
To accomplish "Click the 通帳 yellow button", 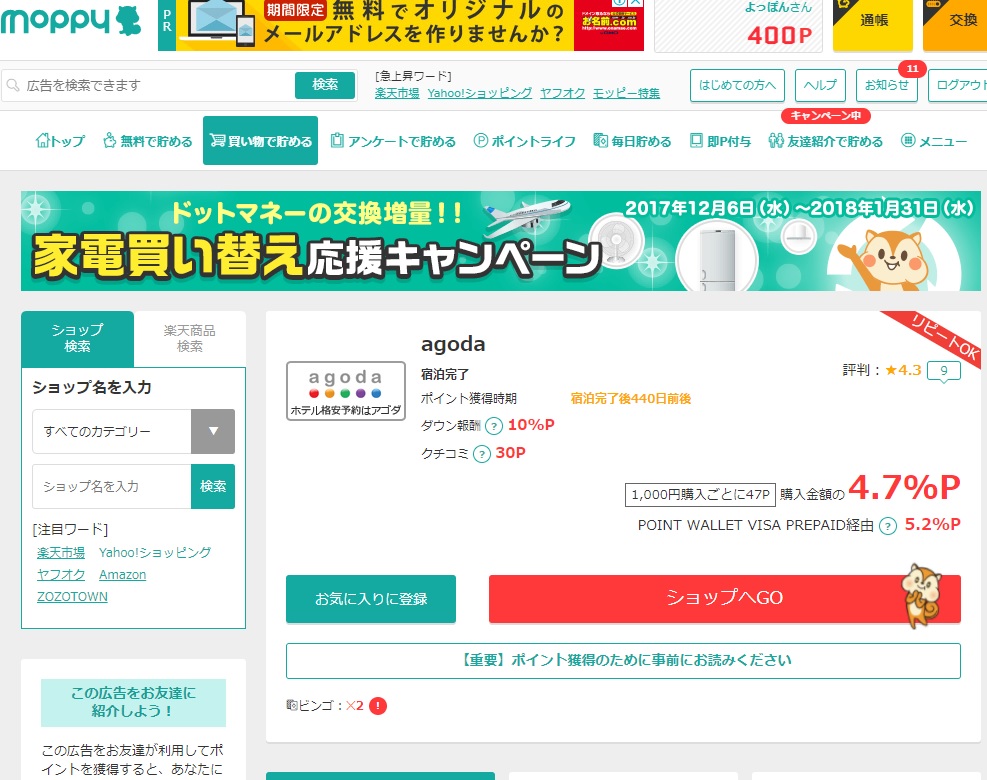I will (x=872, y=24).
